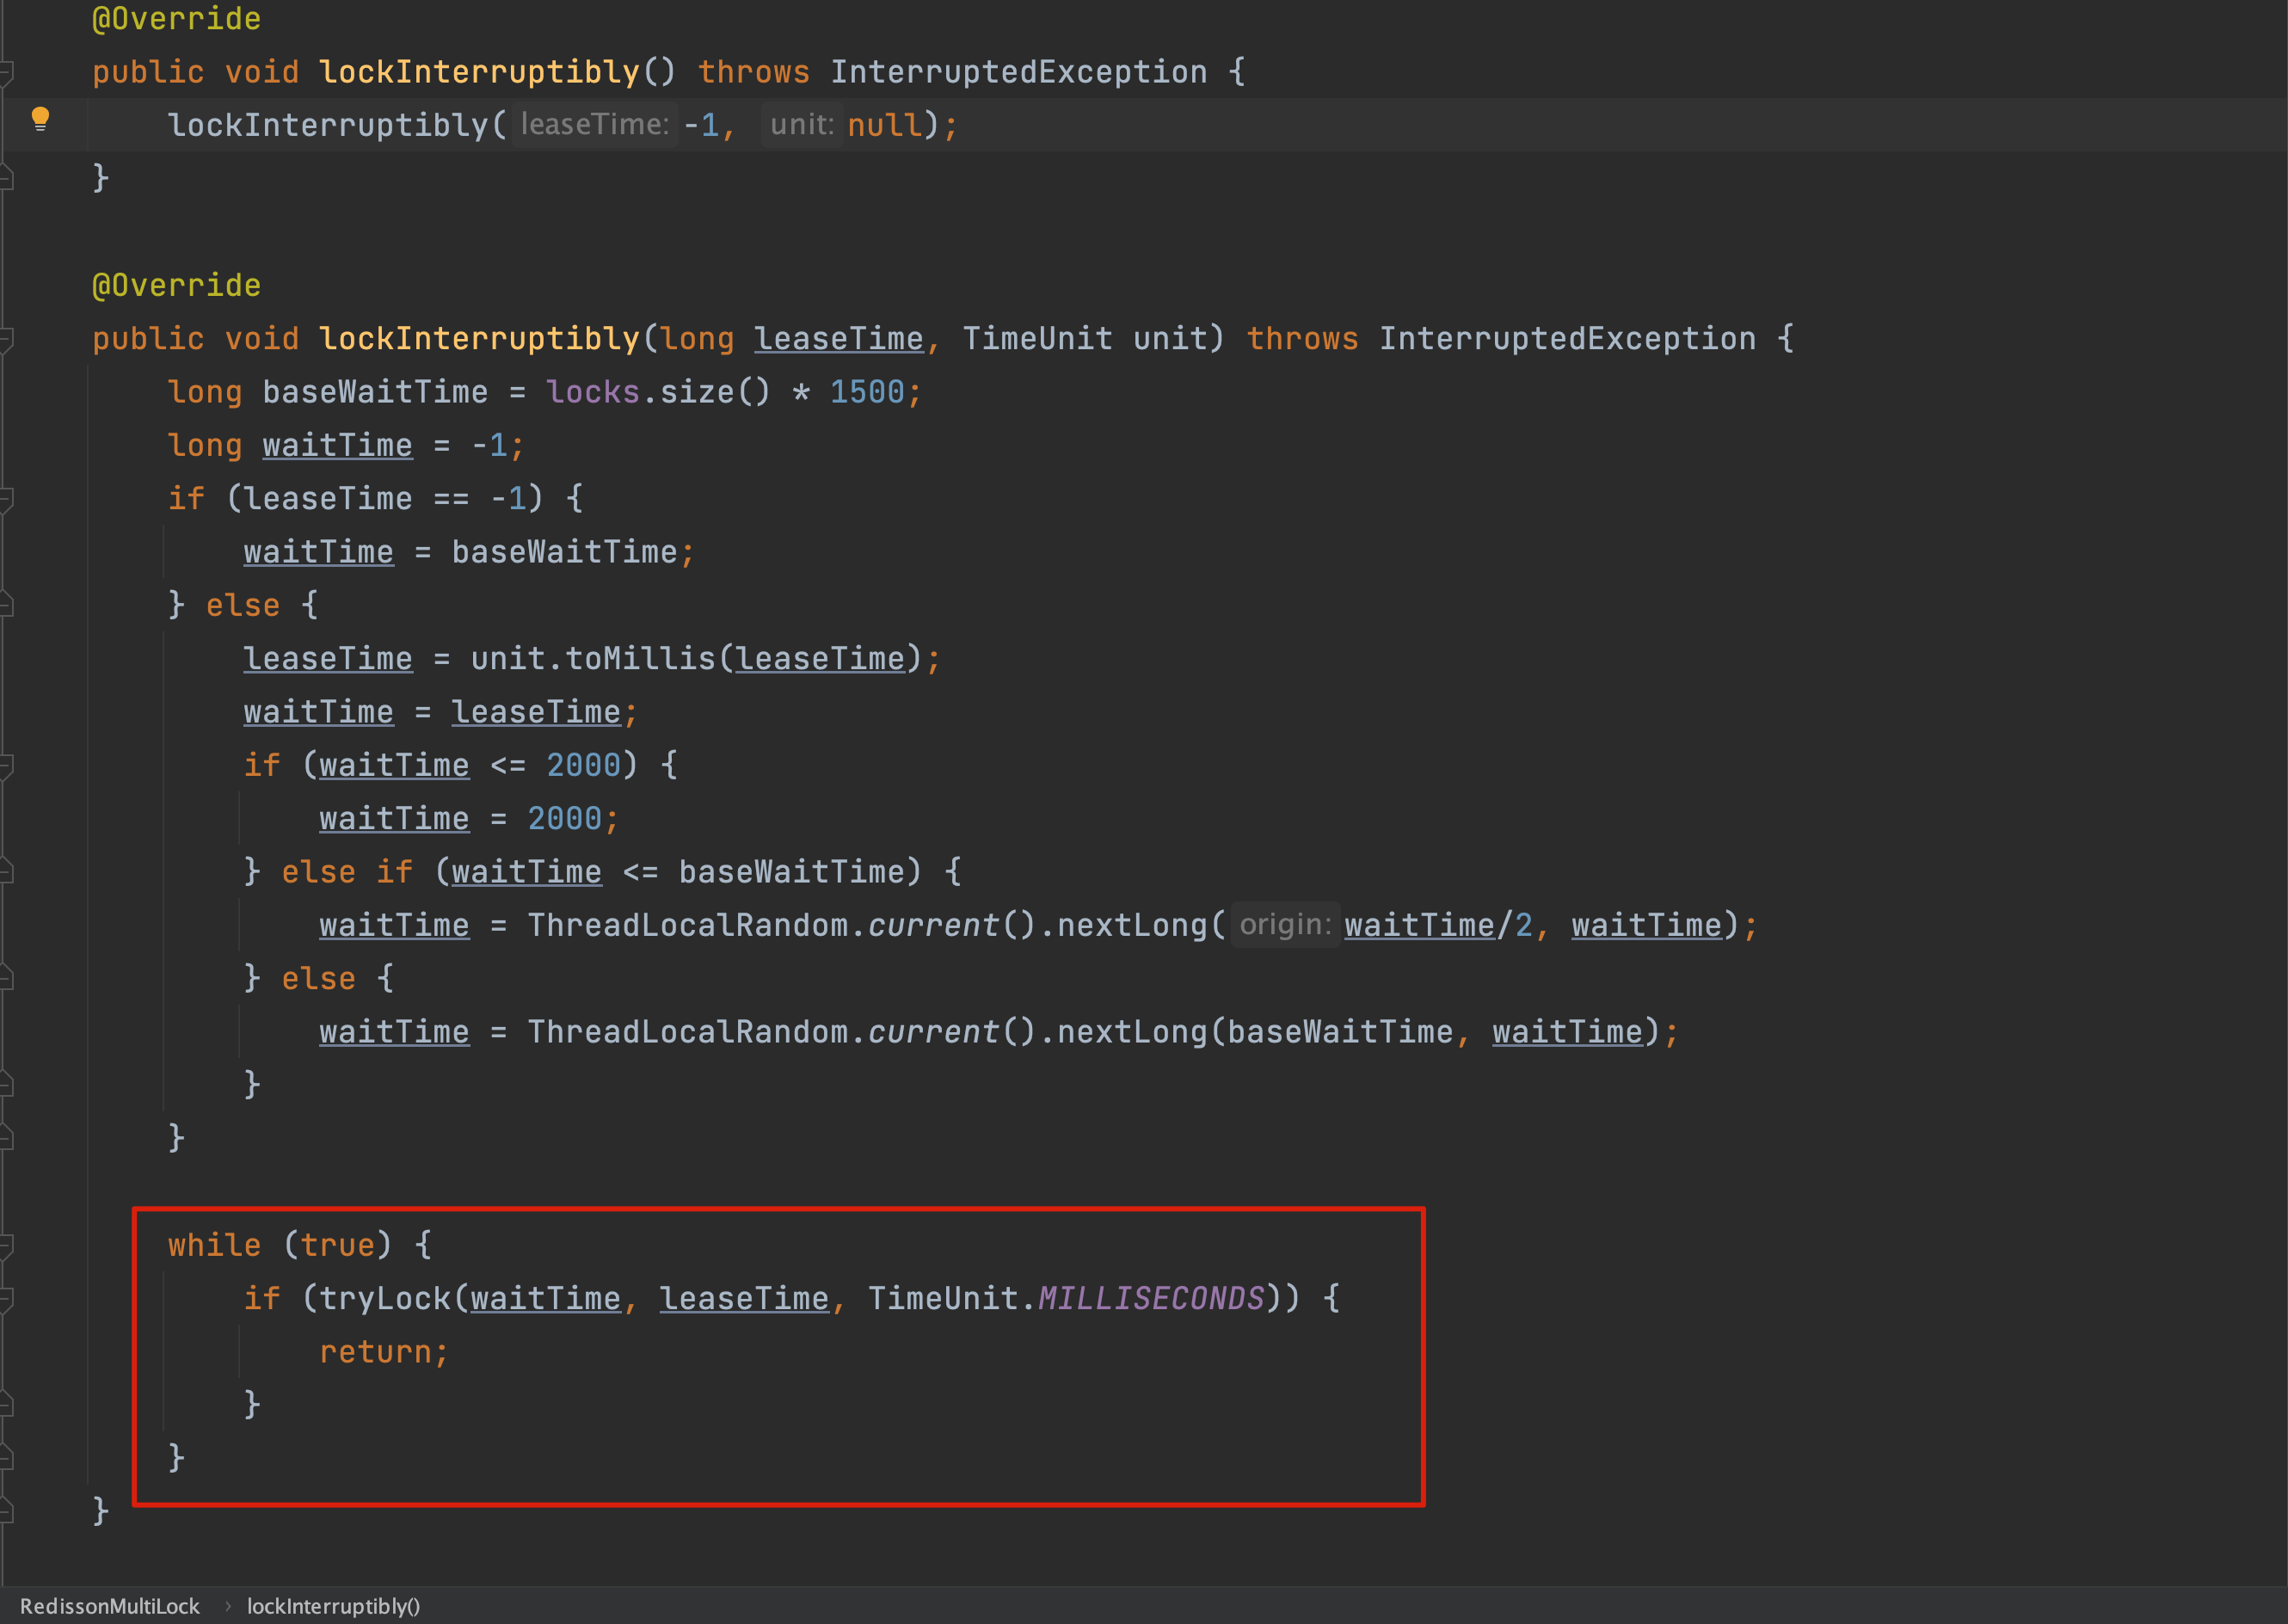
Task: Collapse the no-arg lockInterruptibly() method fold marker
Action: [x=6, y=71]
